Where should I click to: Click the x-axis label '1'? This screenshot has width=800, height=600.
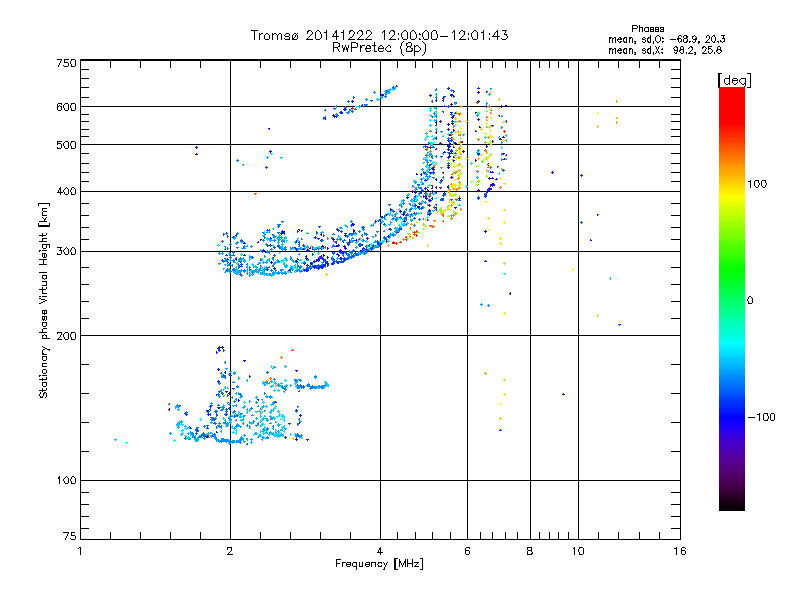[80, 551]
